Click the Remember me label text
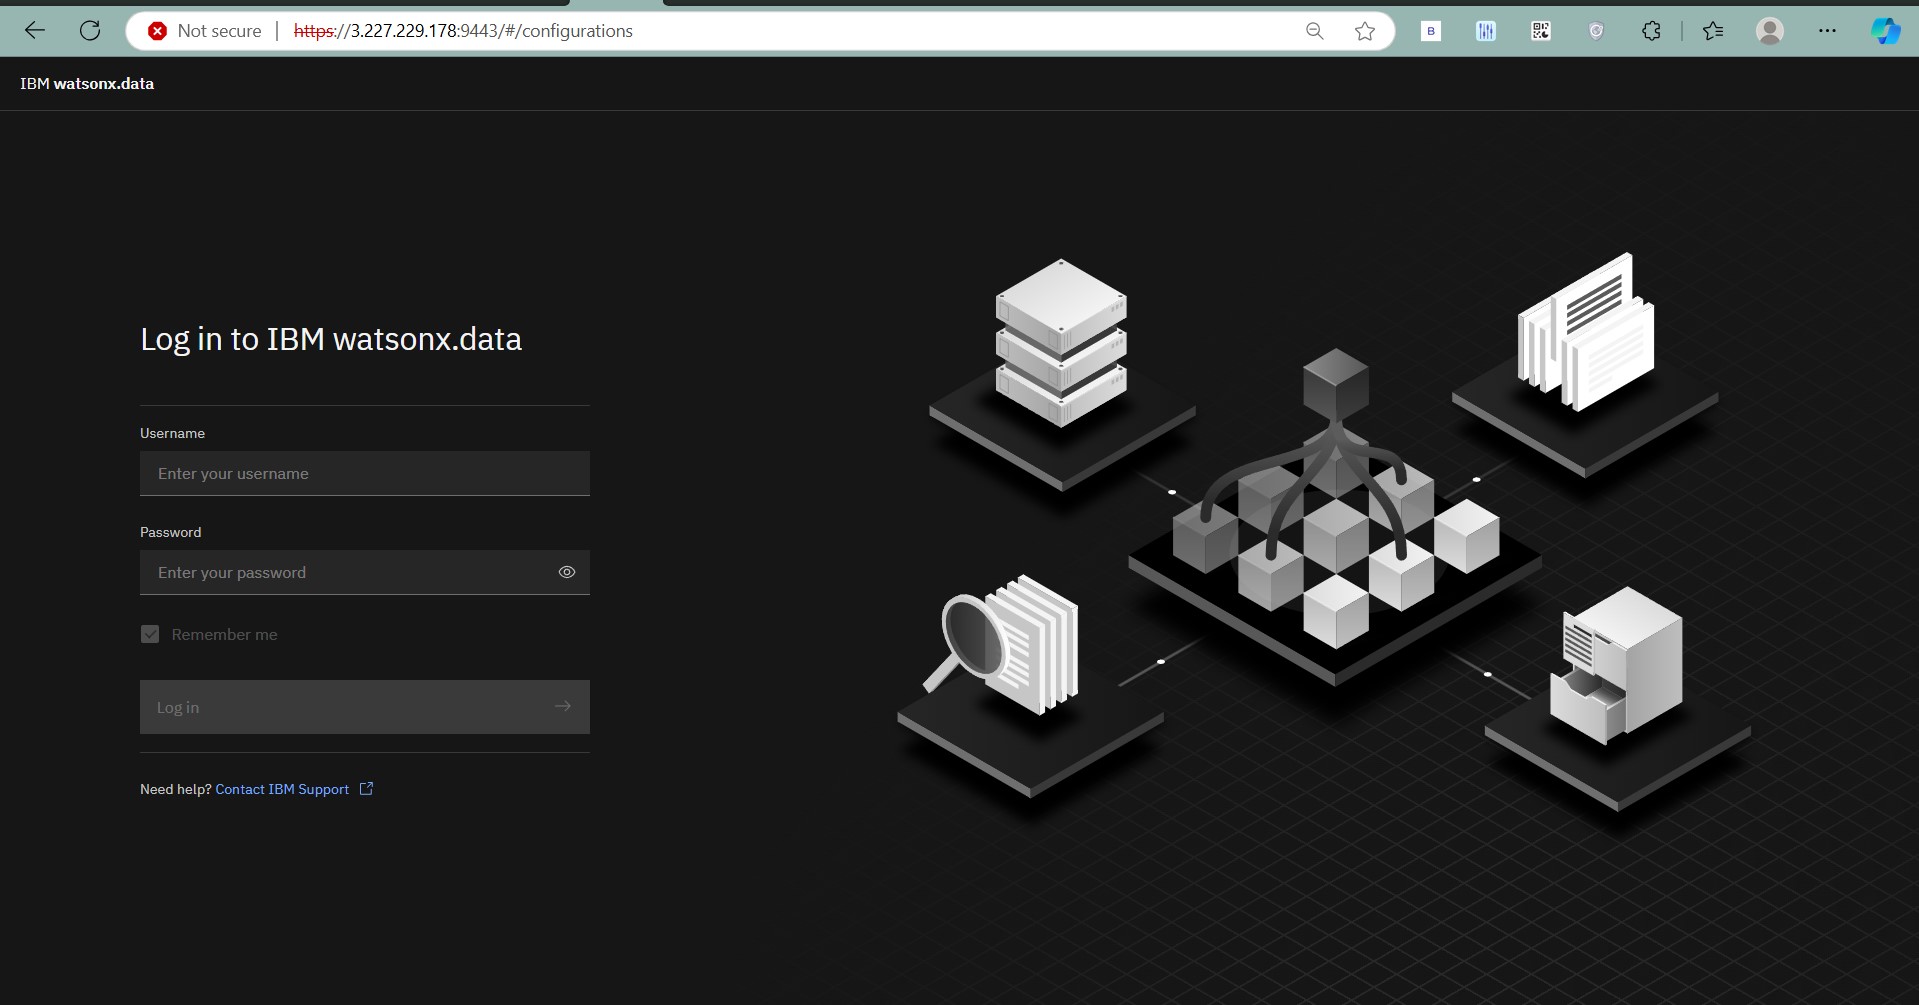 [x=224, y=634]
